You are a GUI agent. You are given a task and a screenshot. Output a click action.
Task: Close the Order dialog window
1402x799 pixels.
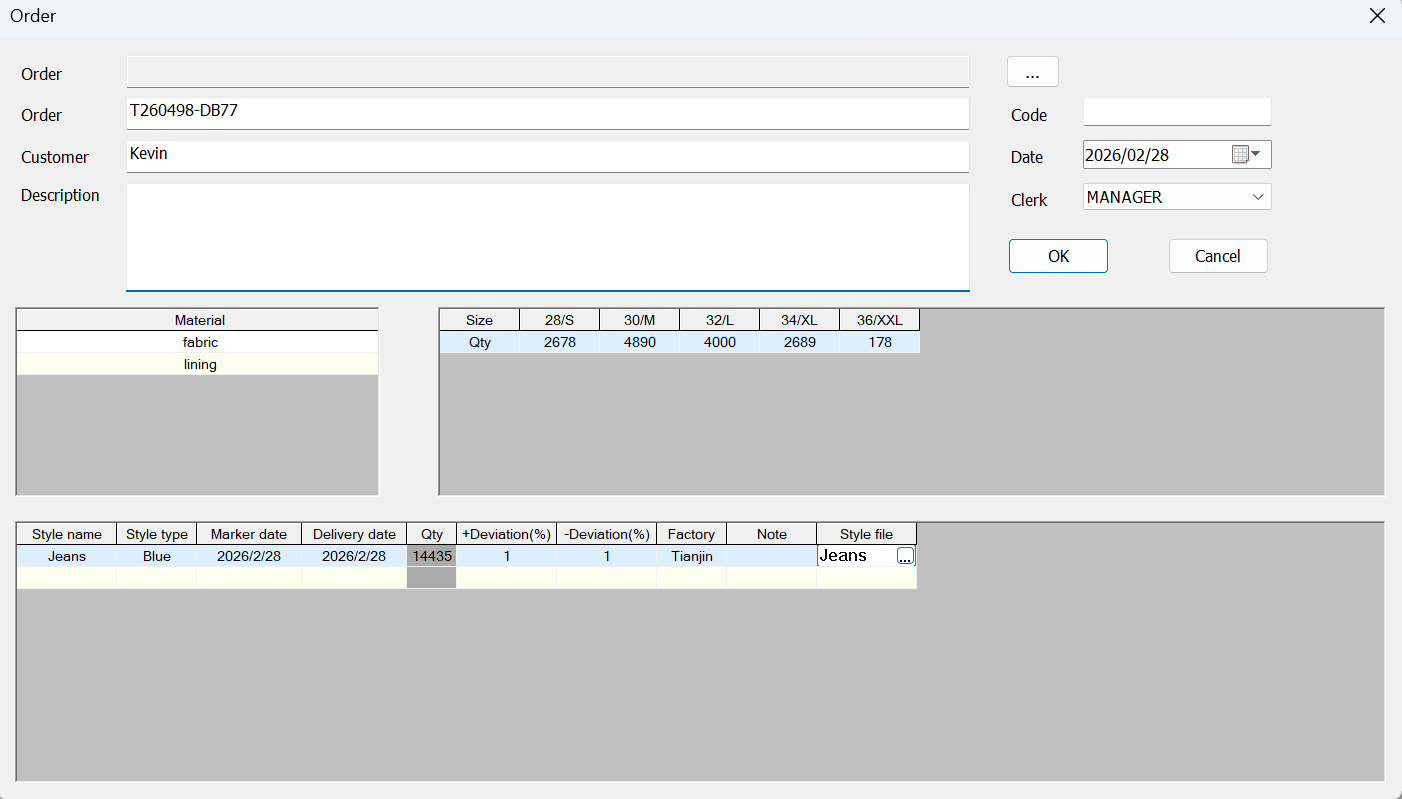1377,16
